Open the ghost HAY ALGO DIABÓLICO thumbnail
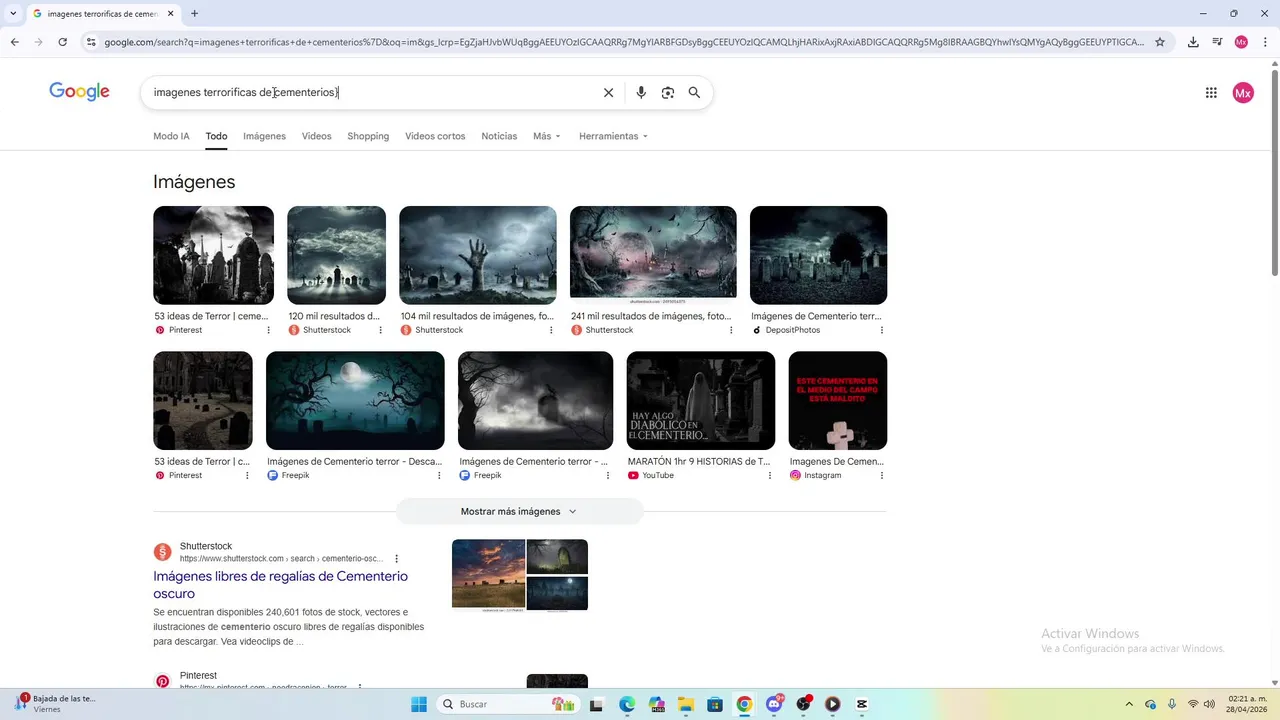Screen dimensions: 1280x720 (701, 400)
